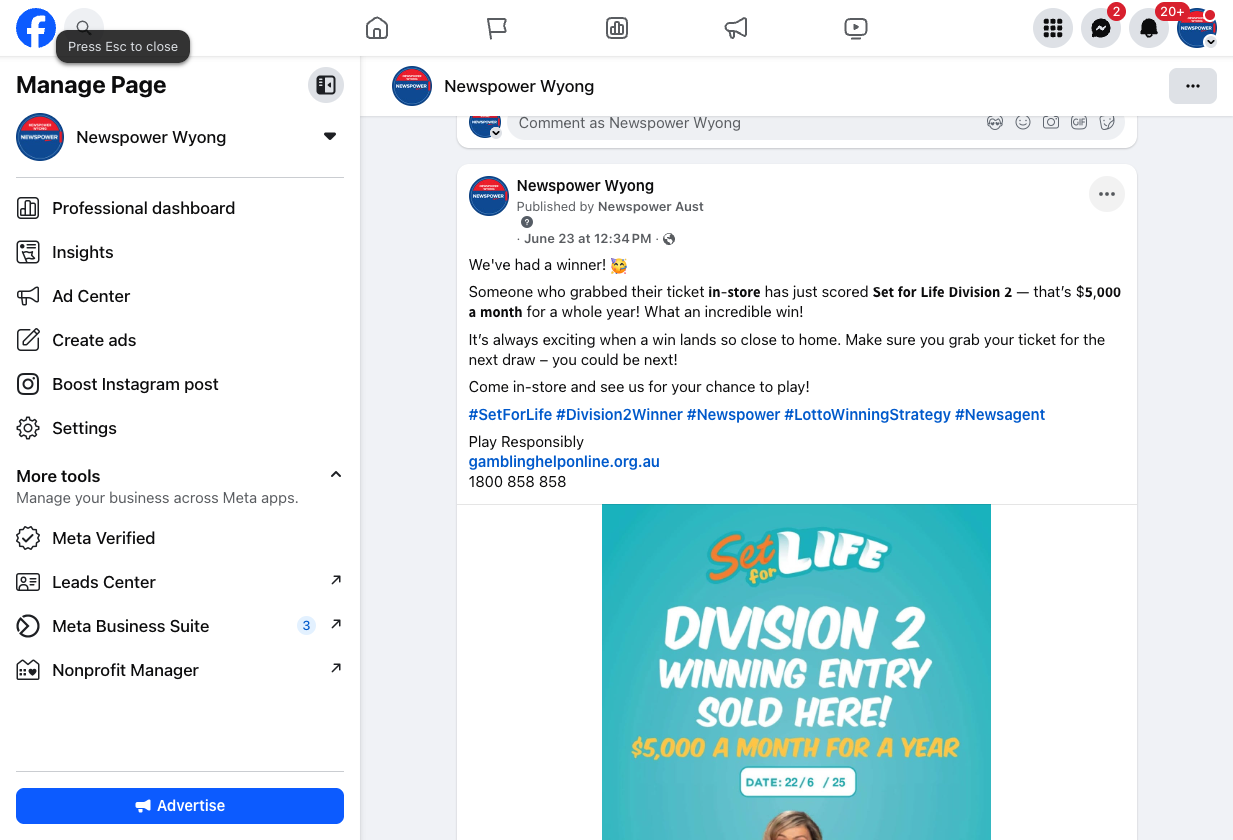This screenshot has height=840, width=1233.
Task: Open the #Newsagent hashtag
Action: pos(1000,415)
